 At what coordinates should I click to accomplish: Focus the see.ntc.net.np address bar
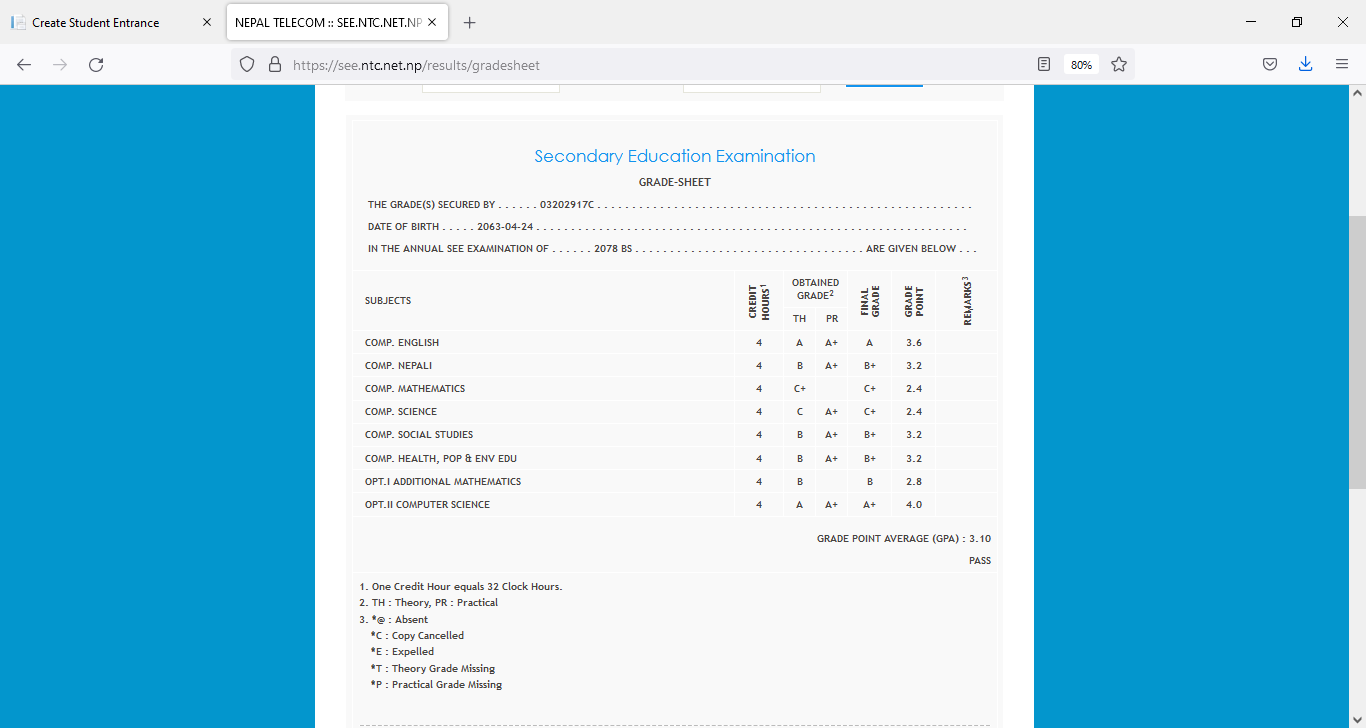(x=650, y=64)
